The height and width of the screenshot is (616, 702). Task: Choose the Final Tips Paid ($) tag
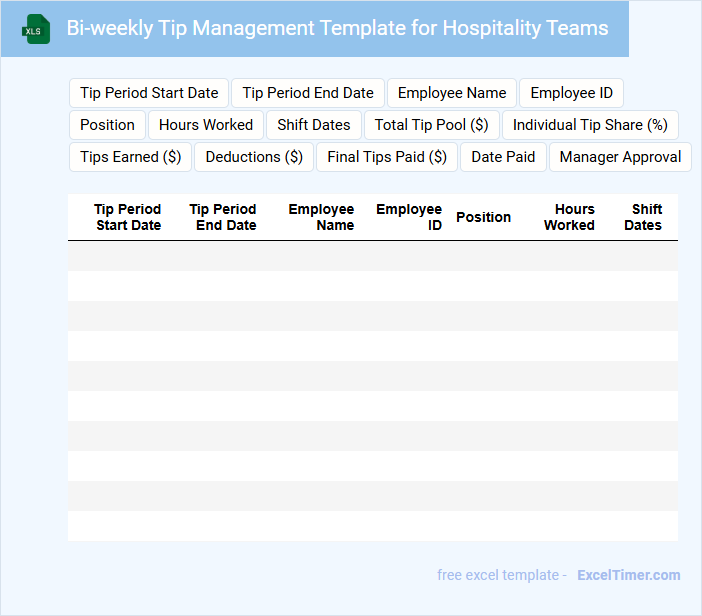click(x=387, y=157)
